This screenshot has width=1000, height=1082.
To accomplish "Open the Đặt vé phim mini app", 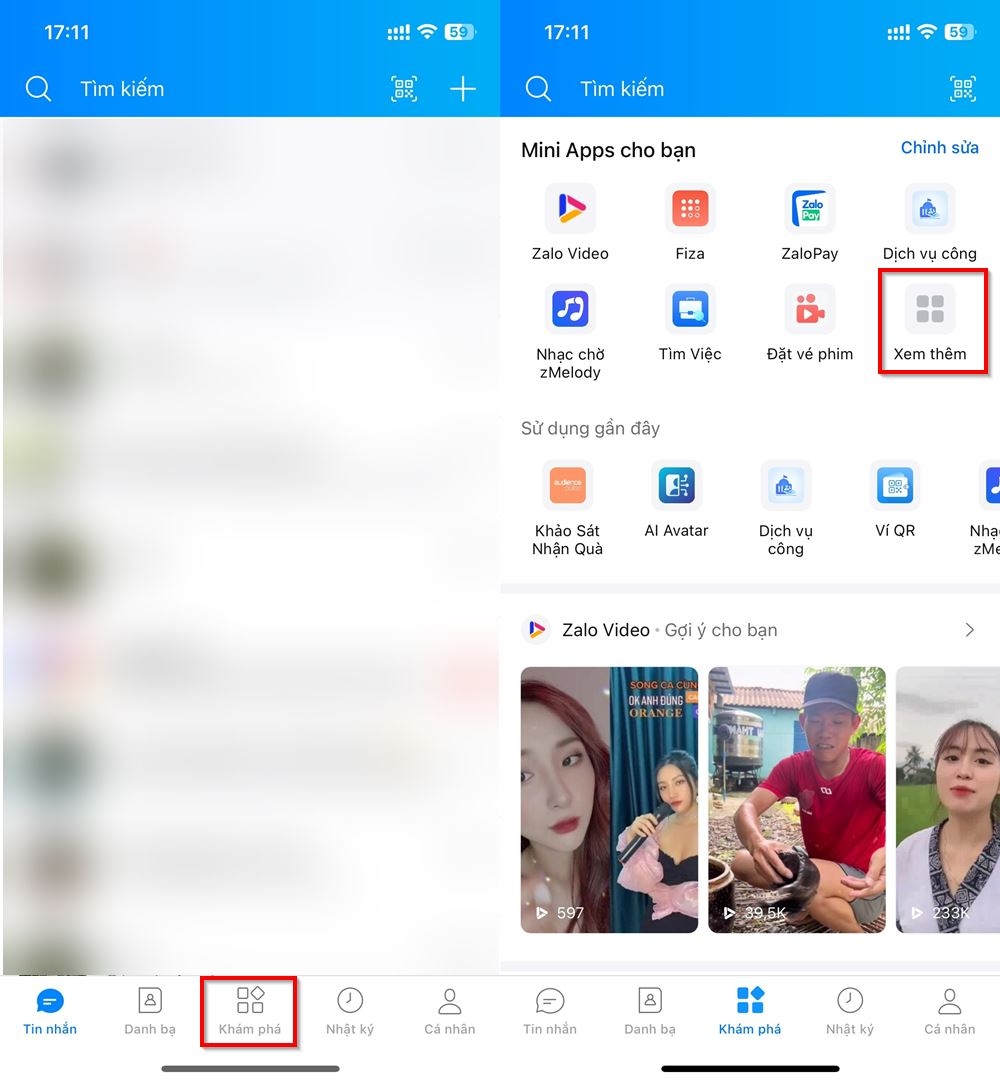I will 810,323.
